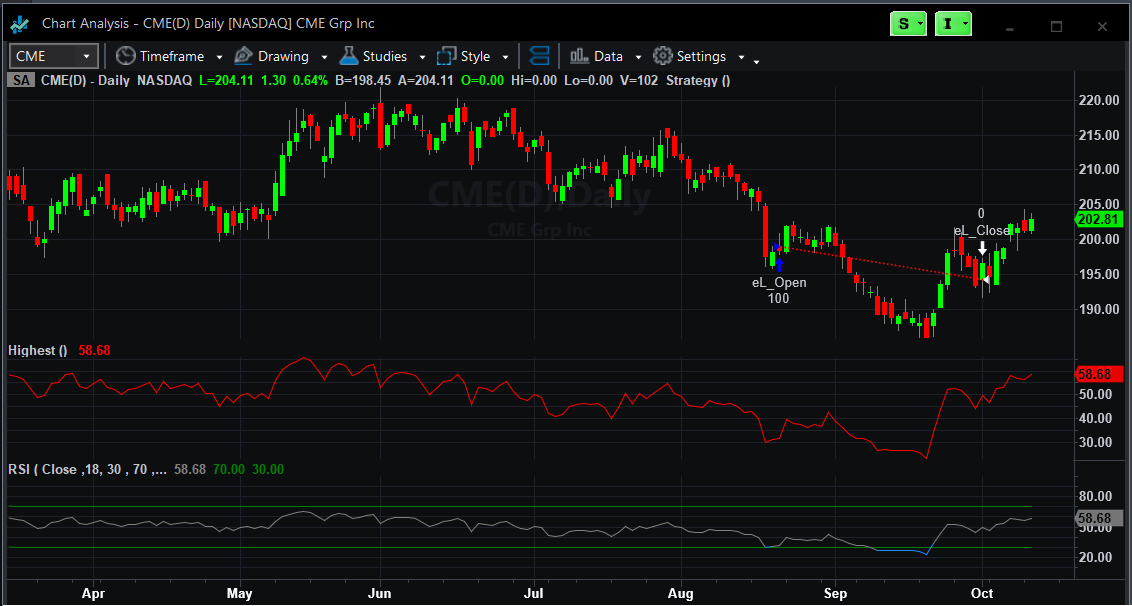The height and width of the screenshot is (606, 1132).
Task: Open the dropdown arrow on the I button
Action: click(965, 25)
